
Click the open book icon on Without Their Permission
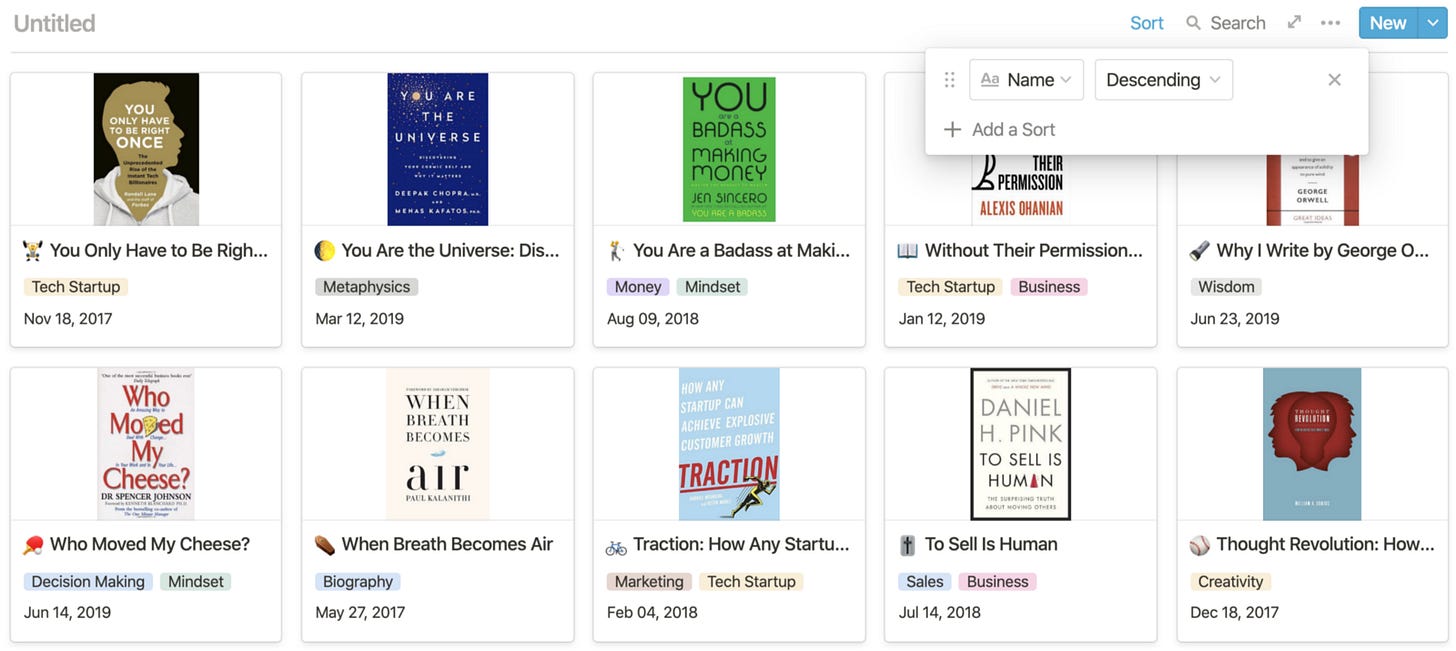[907, 251]
